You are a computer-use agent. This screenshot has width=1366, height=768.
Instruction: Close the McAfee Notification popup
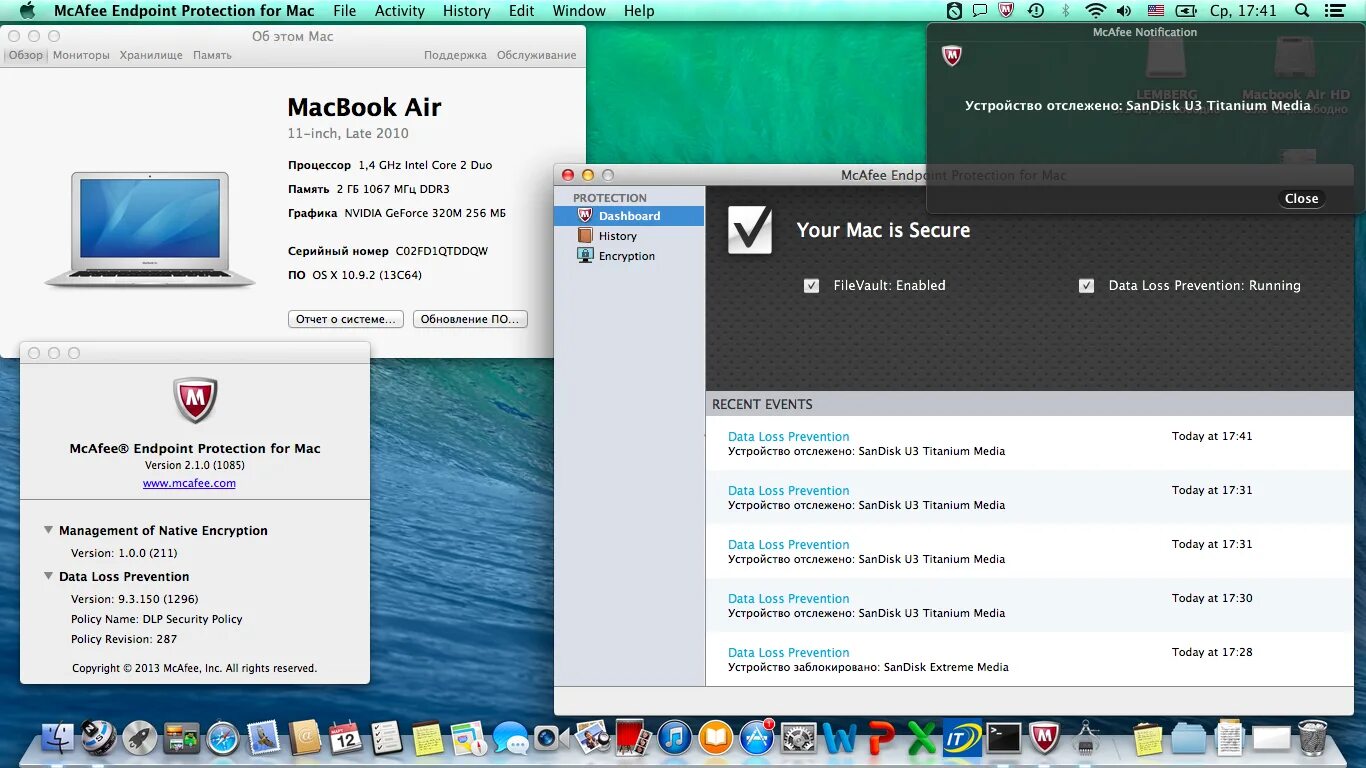(1301, 198)
